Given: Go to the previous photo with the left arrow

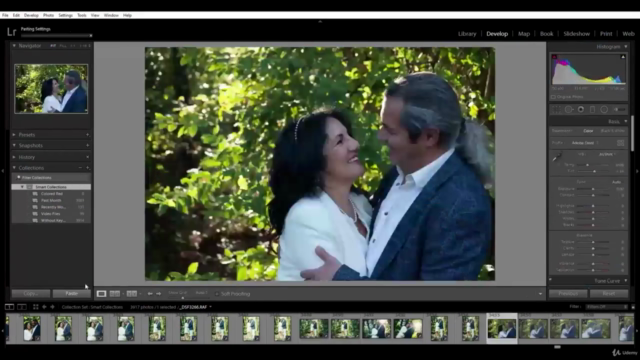Looking at the screenshot, I should pyautogui.click(x=150, y=293).
